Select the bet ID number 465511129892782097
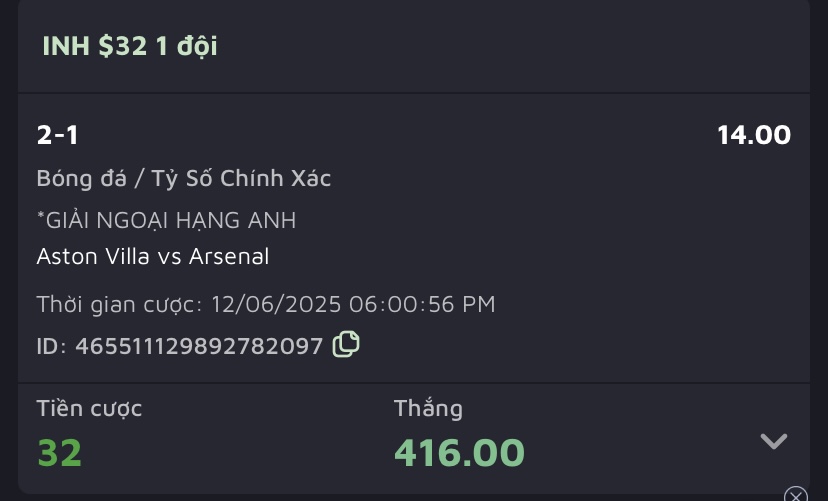This screenshot has height=501, width=828. [x=200, y=346]
